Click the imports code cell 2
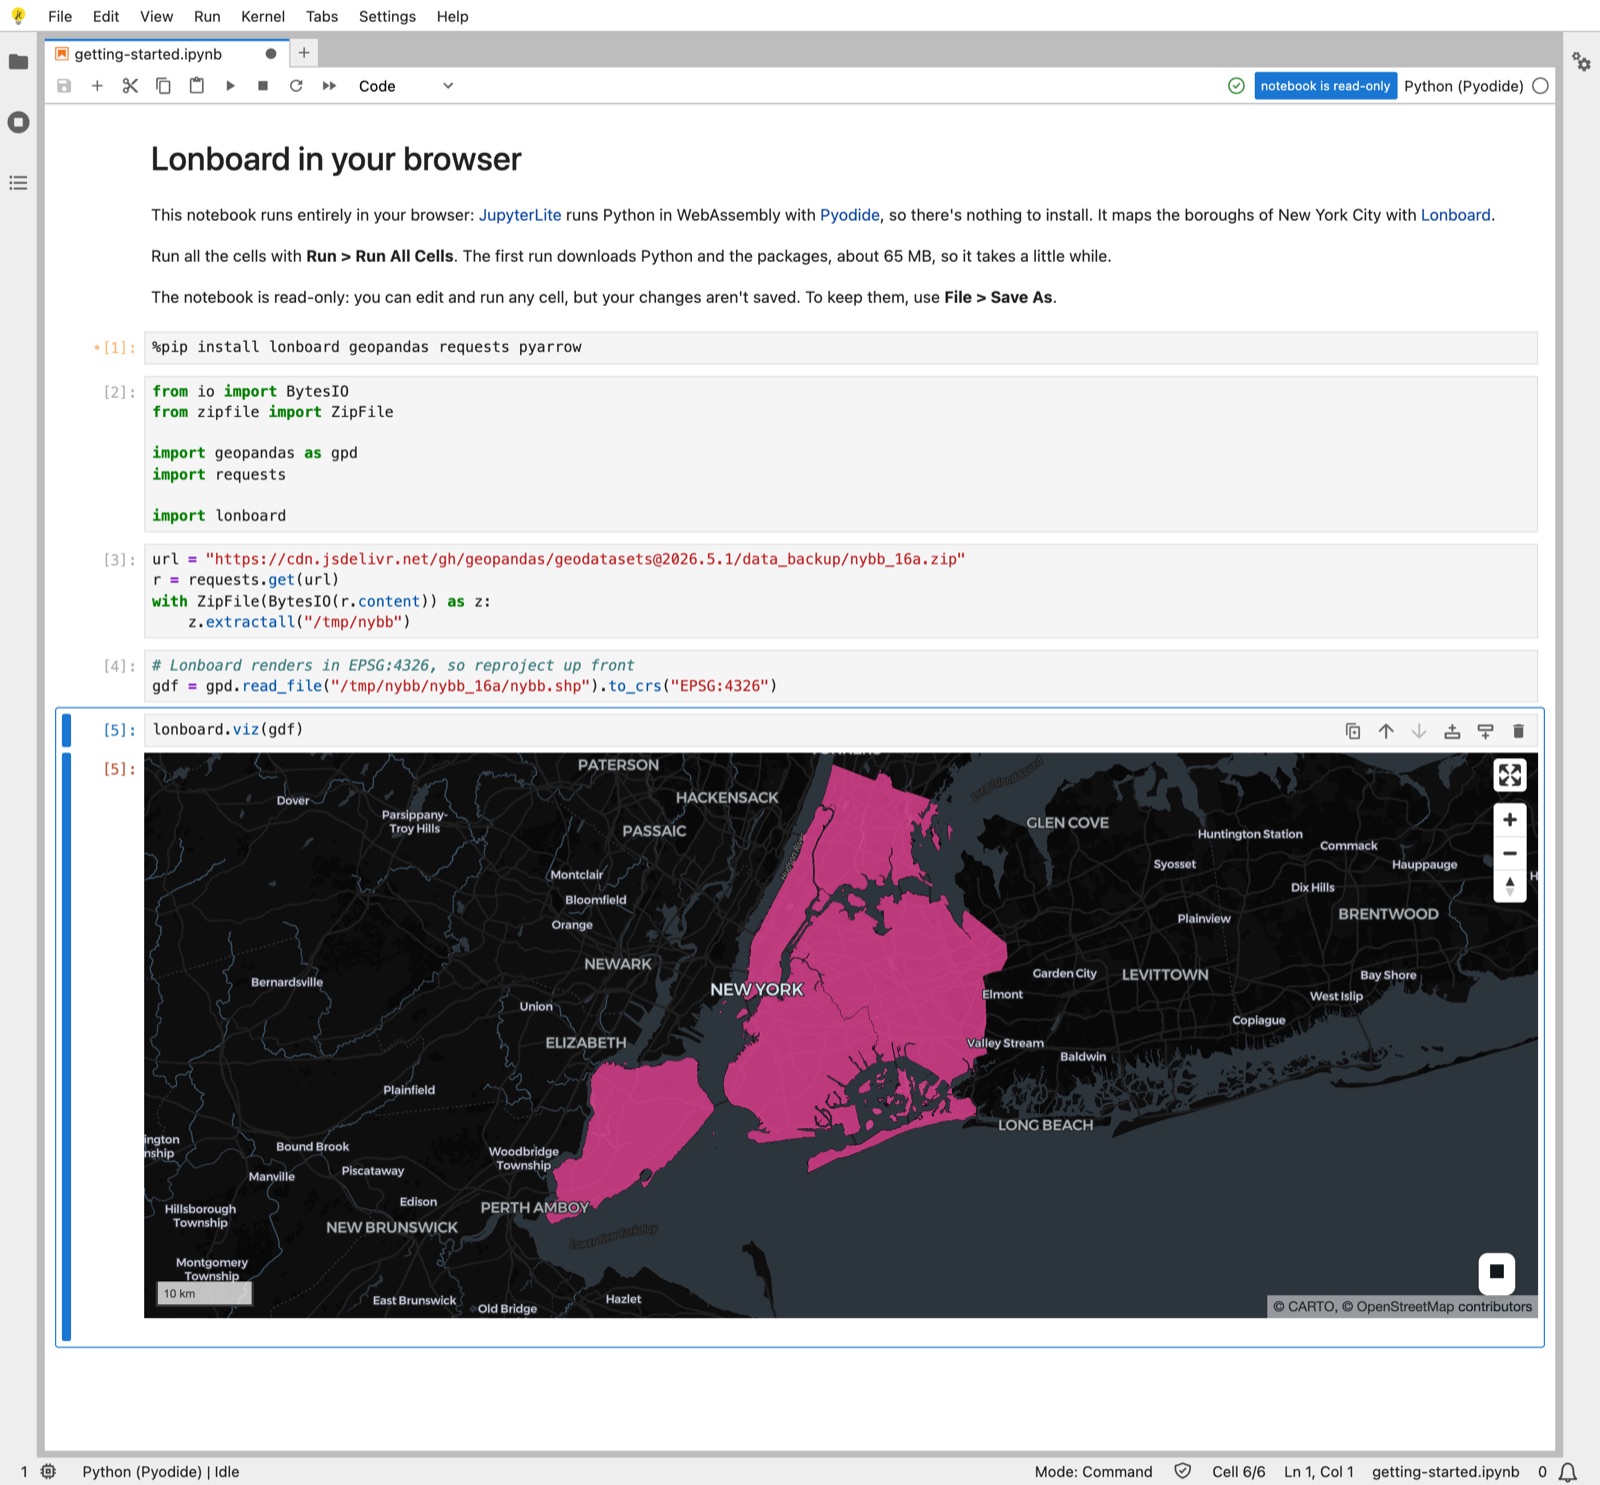The height and width of the screenshot is (1485, 1600). [840, 454]
